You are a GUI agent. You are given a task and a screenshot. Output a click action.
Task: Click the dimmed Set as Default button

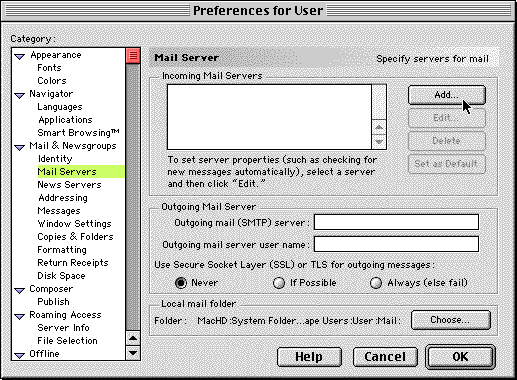click(x=447, y=164)
